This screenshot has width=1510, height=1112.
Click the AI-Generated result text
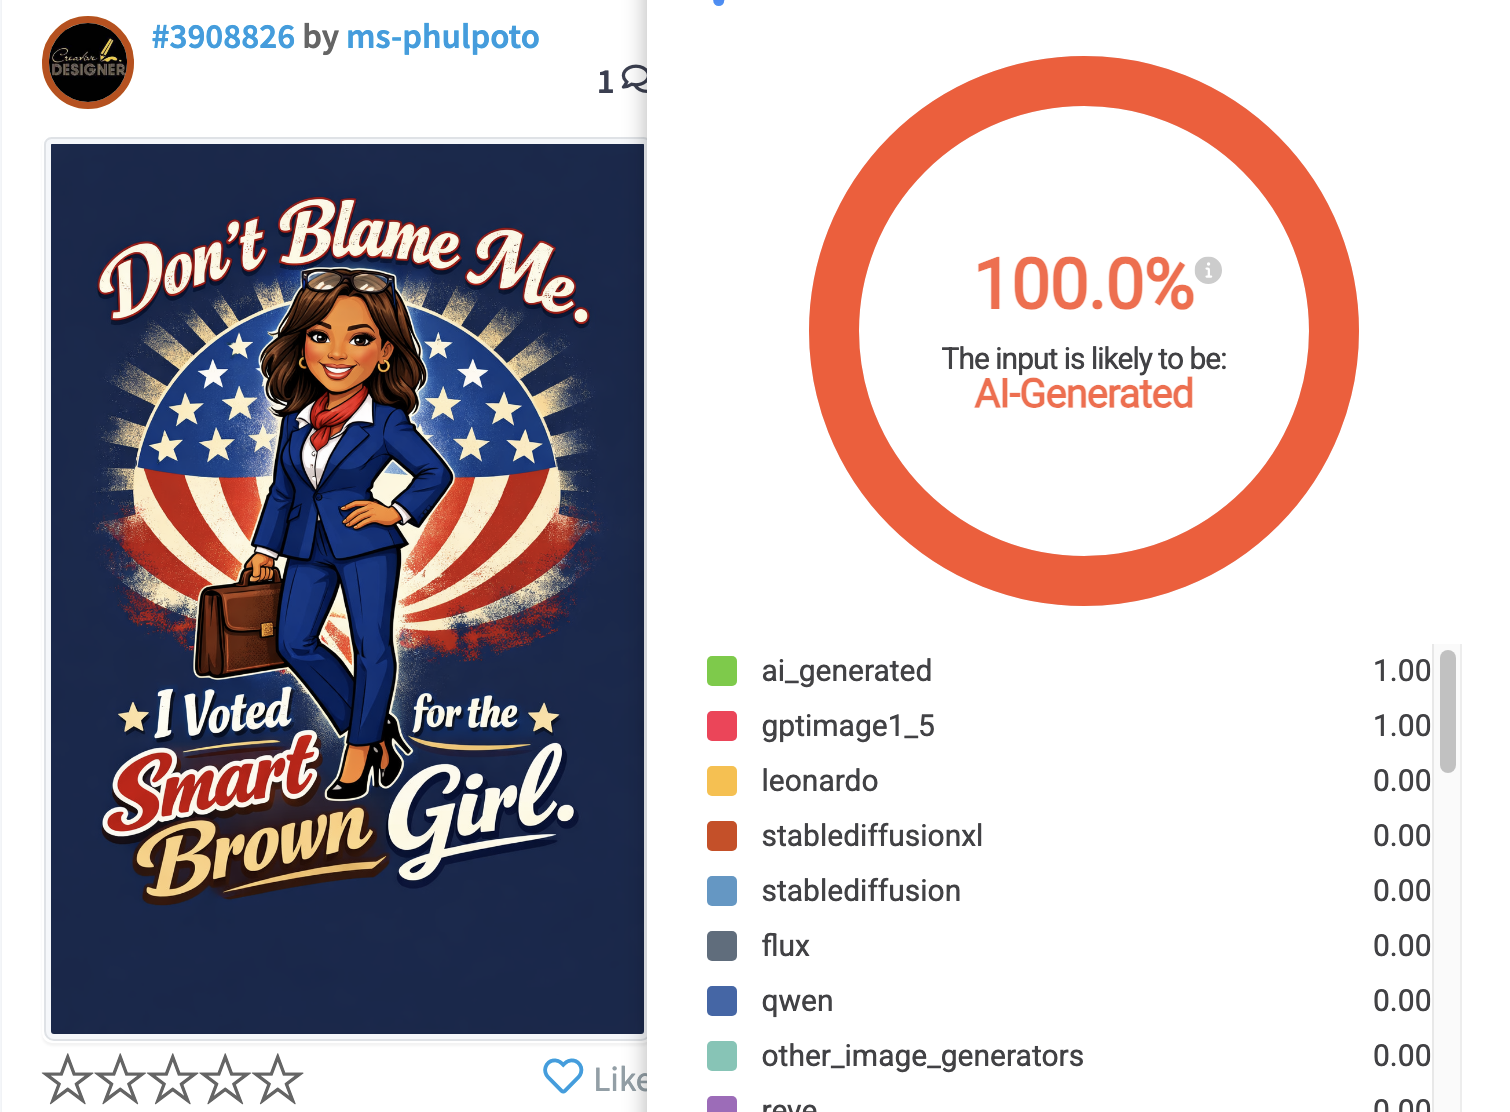1084,394
